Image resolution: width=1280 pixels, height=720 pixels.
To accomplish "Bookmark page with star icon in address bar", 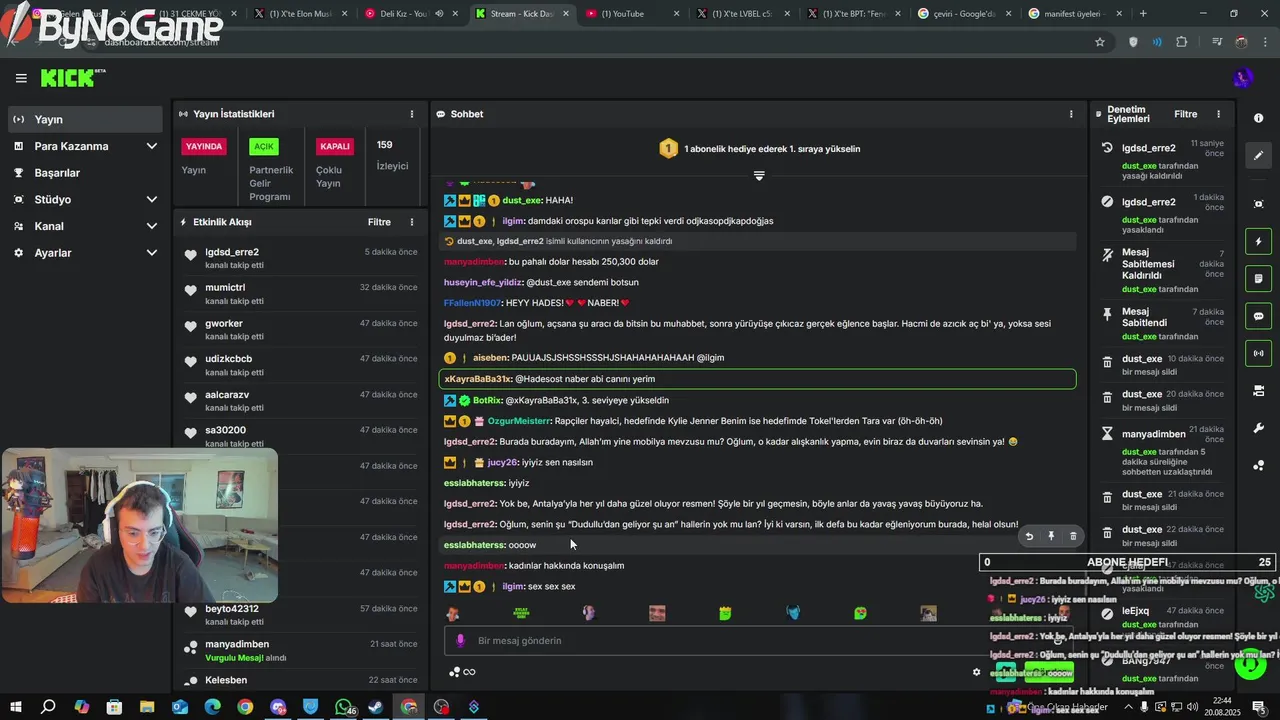I will click(1100, 42).
